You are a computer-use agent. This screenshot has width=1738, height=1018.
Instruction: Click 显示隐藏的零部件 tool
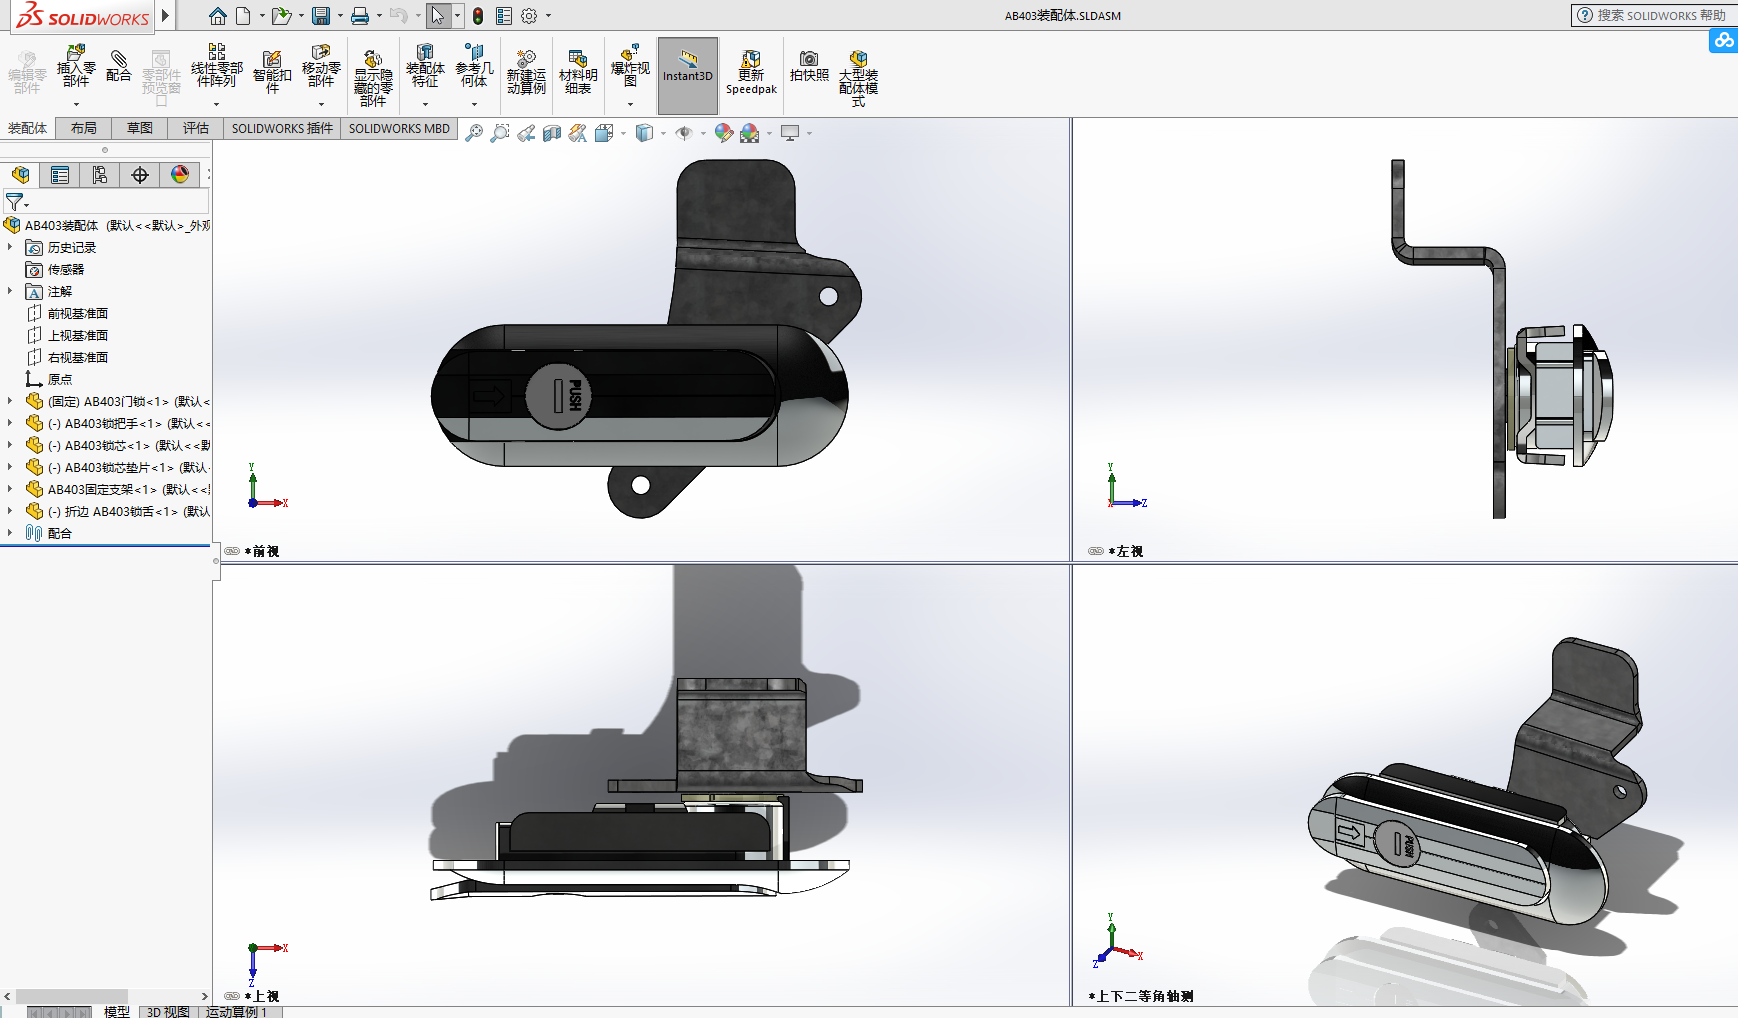point(373,78)
